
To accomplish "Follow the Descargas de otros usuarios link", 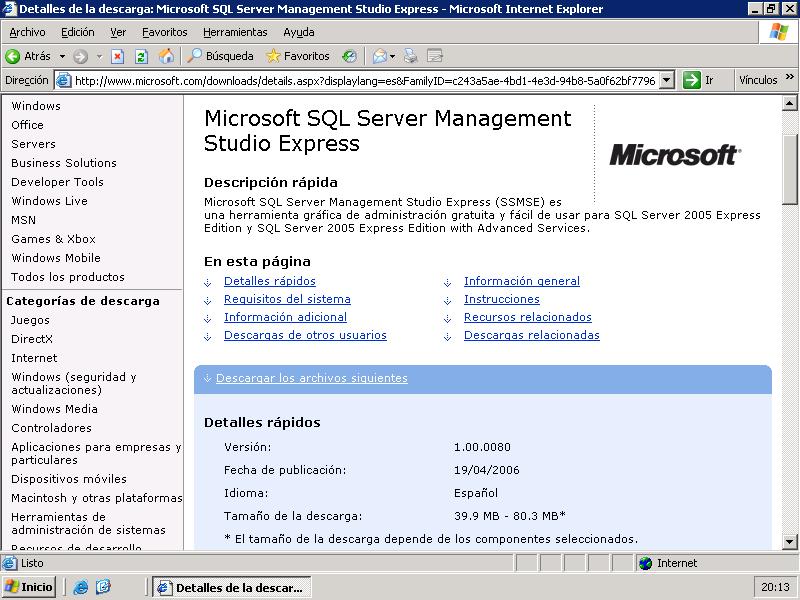I will pyautogui.click(x=305, y=335).
